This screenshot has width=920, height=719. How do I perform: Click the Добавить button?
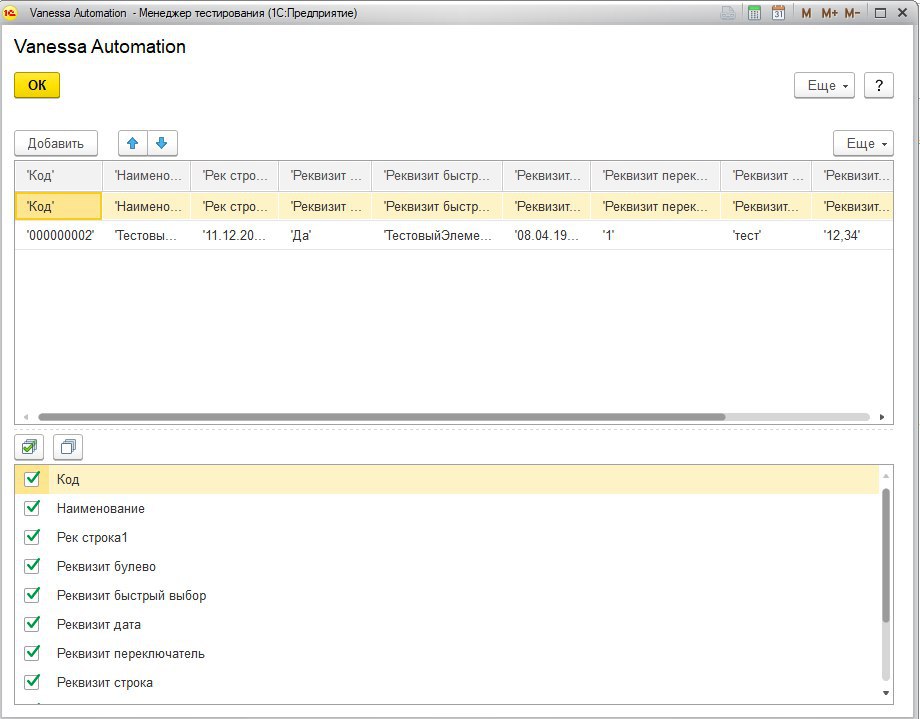pyautogui.click(x=56, y=143)
